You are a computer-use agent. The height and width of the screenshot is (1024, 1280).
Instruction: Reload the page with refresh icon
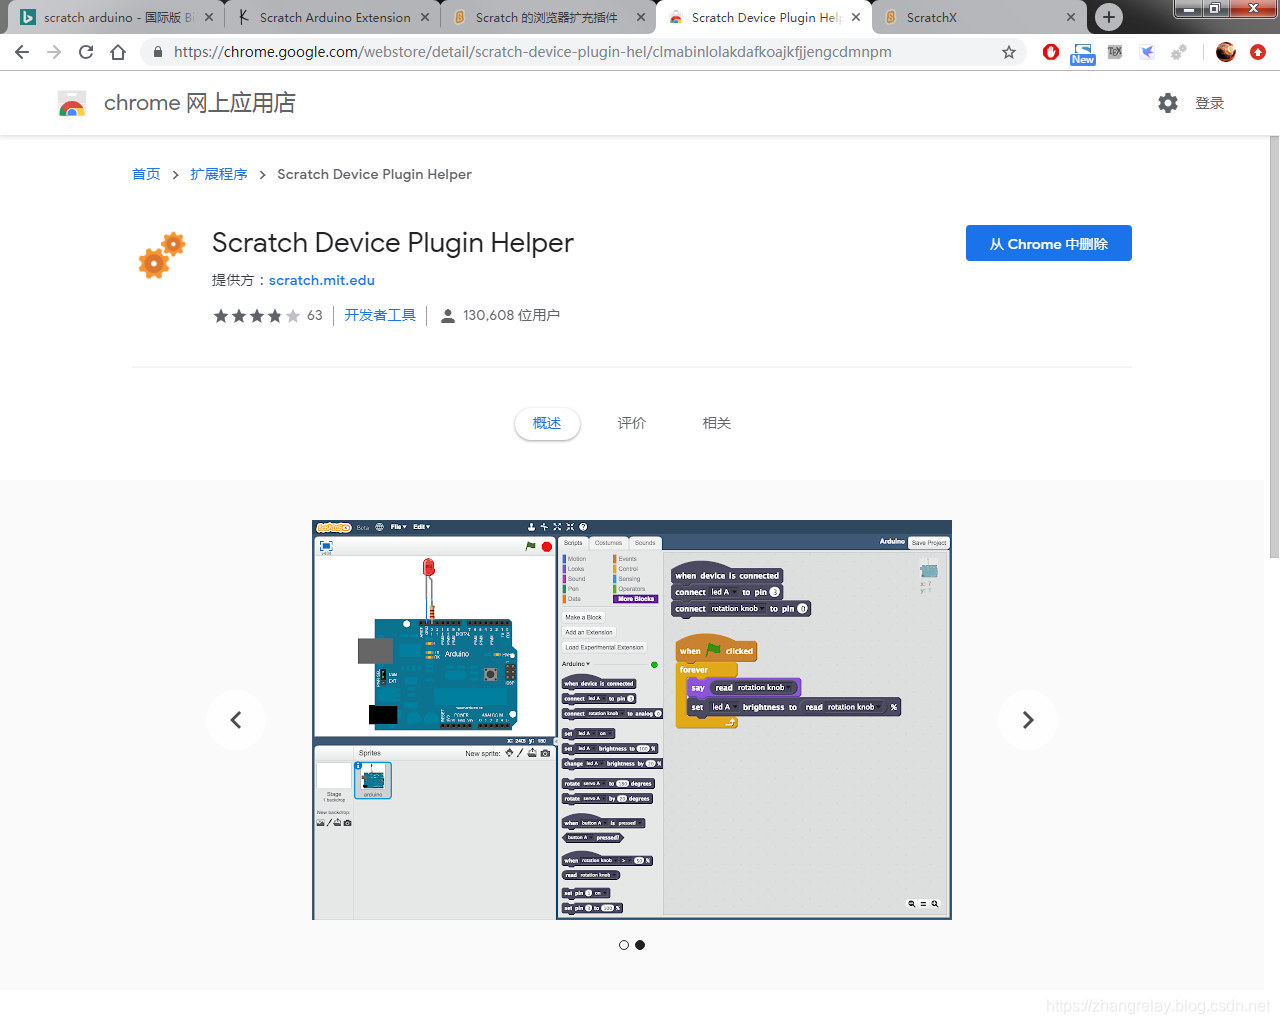tap(86, 52)
